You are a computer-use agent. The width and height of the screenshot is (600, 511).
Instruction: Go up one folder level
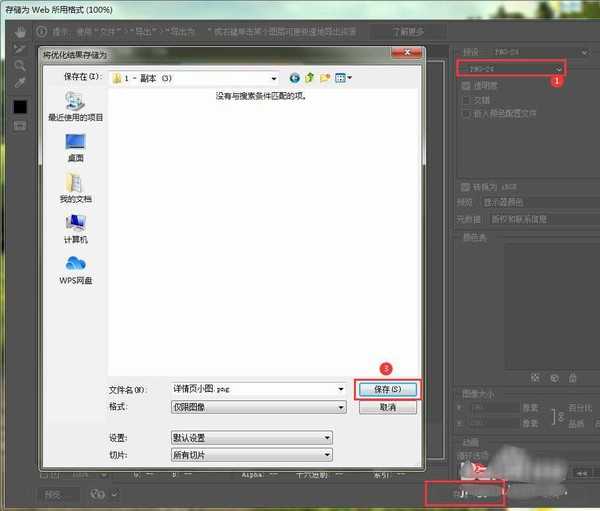310,77
